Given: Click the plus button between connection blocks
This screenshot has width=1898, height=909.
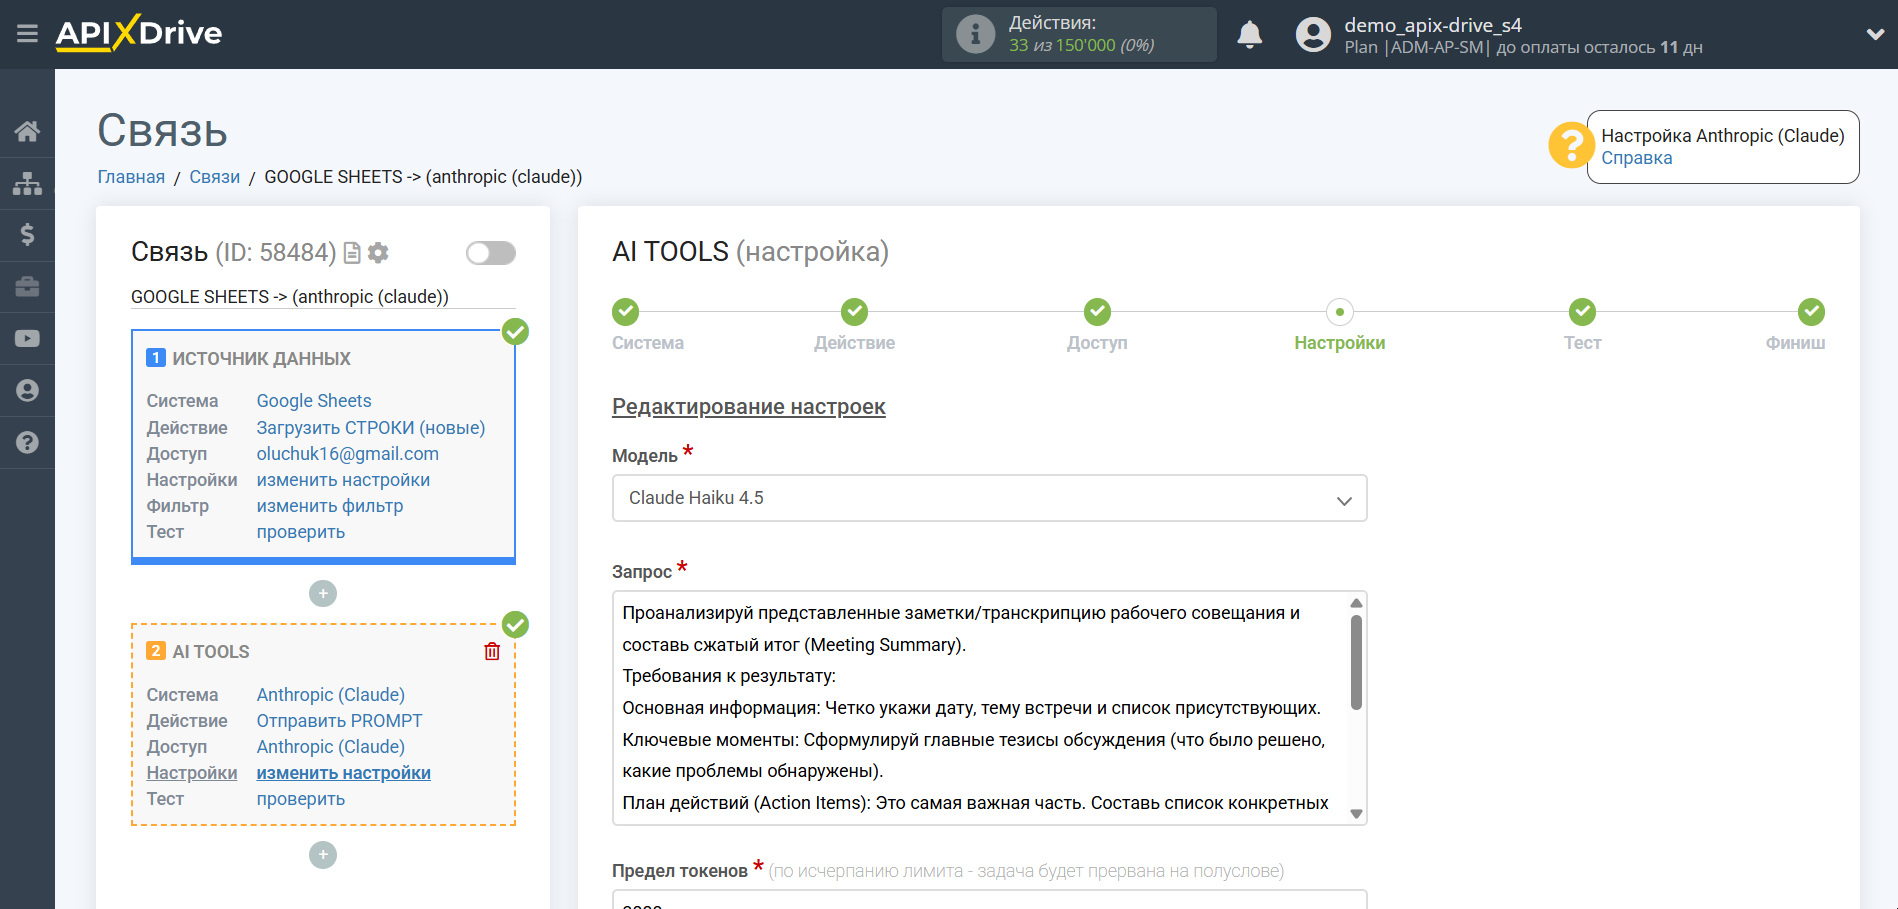Looking at the screenshot, I should click(322, 593).
